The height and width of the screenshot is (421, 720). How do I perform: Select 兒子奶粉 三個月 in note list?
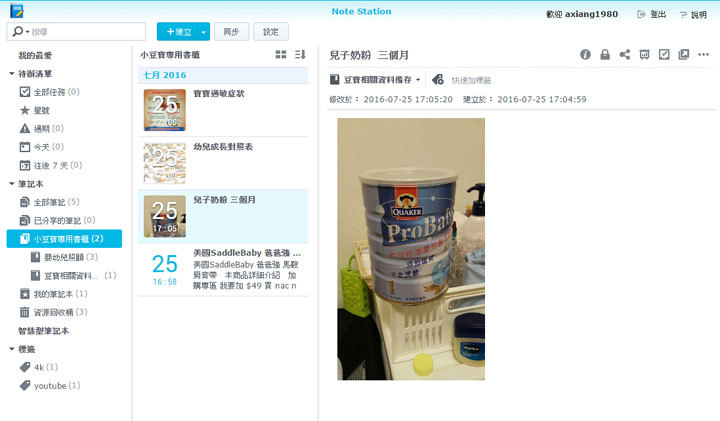point(223,216)
